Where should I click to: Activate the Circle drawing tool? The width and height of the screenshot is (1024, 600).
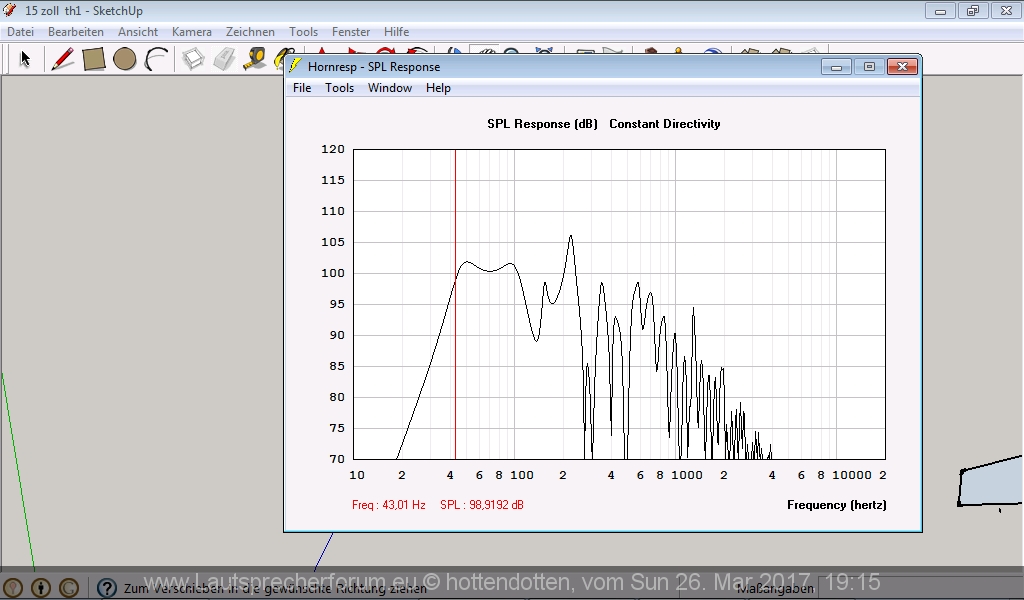(124, 59)
